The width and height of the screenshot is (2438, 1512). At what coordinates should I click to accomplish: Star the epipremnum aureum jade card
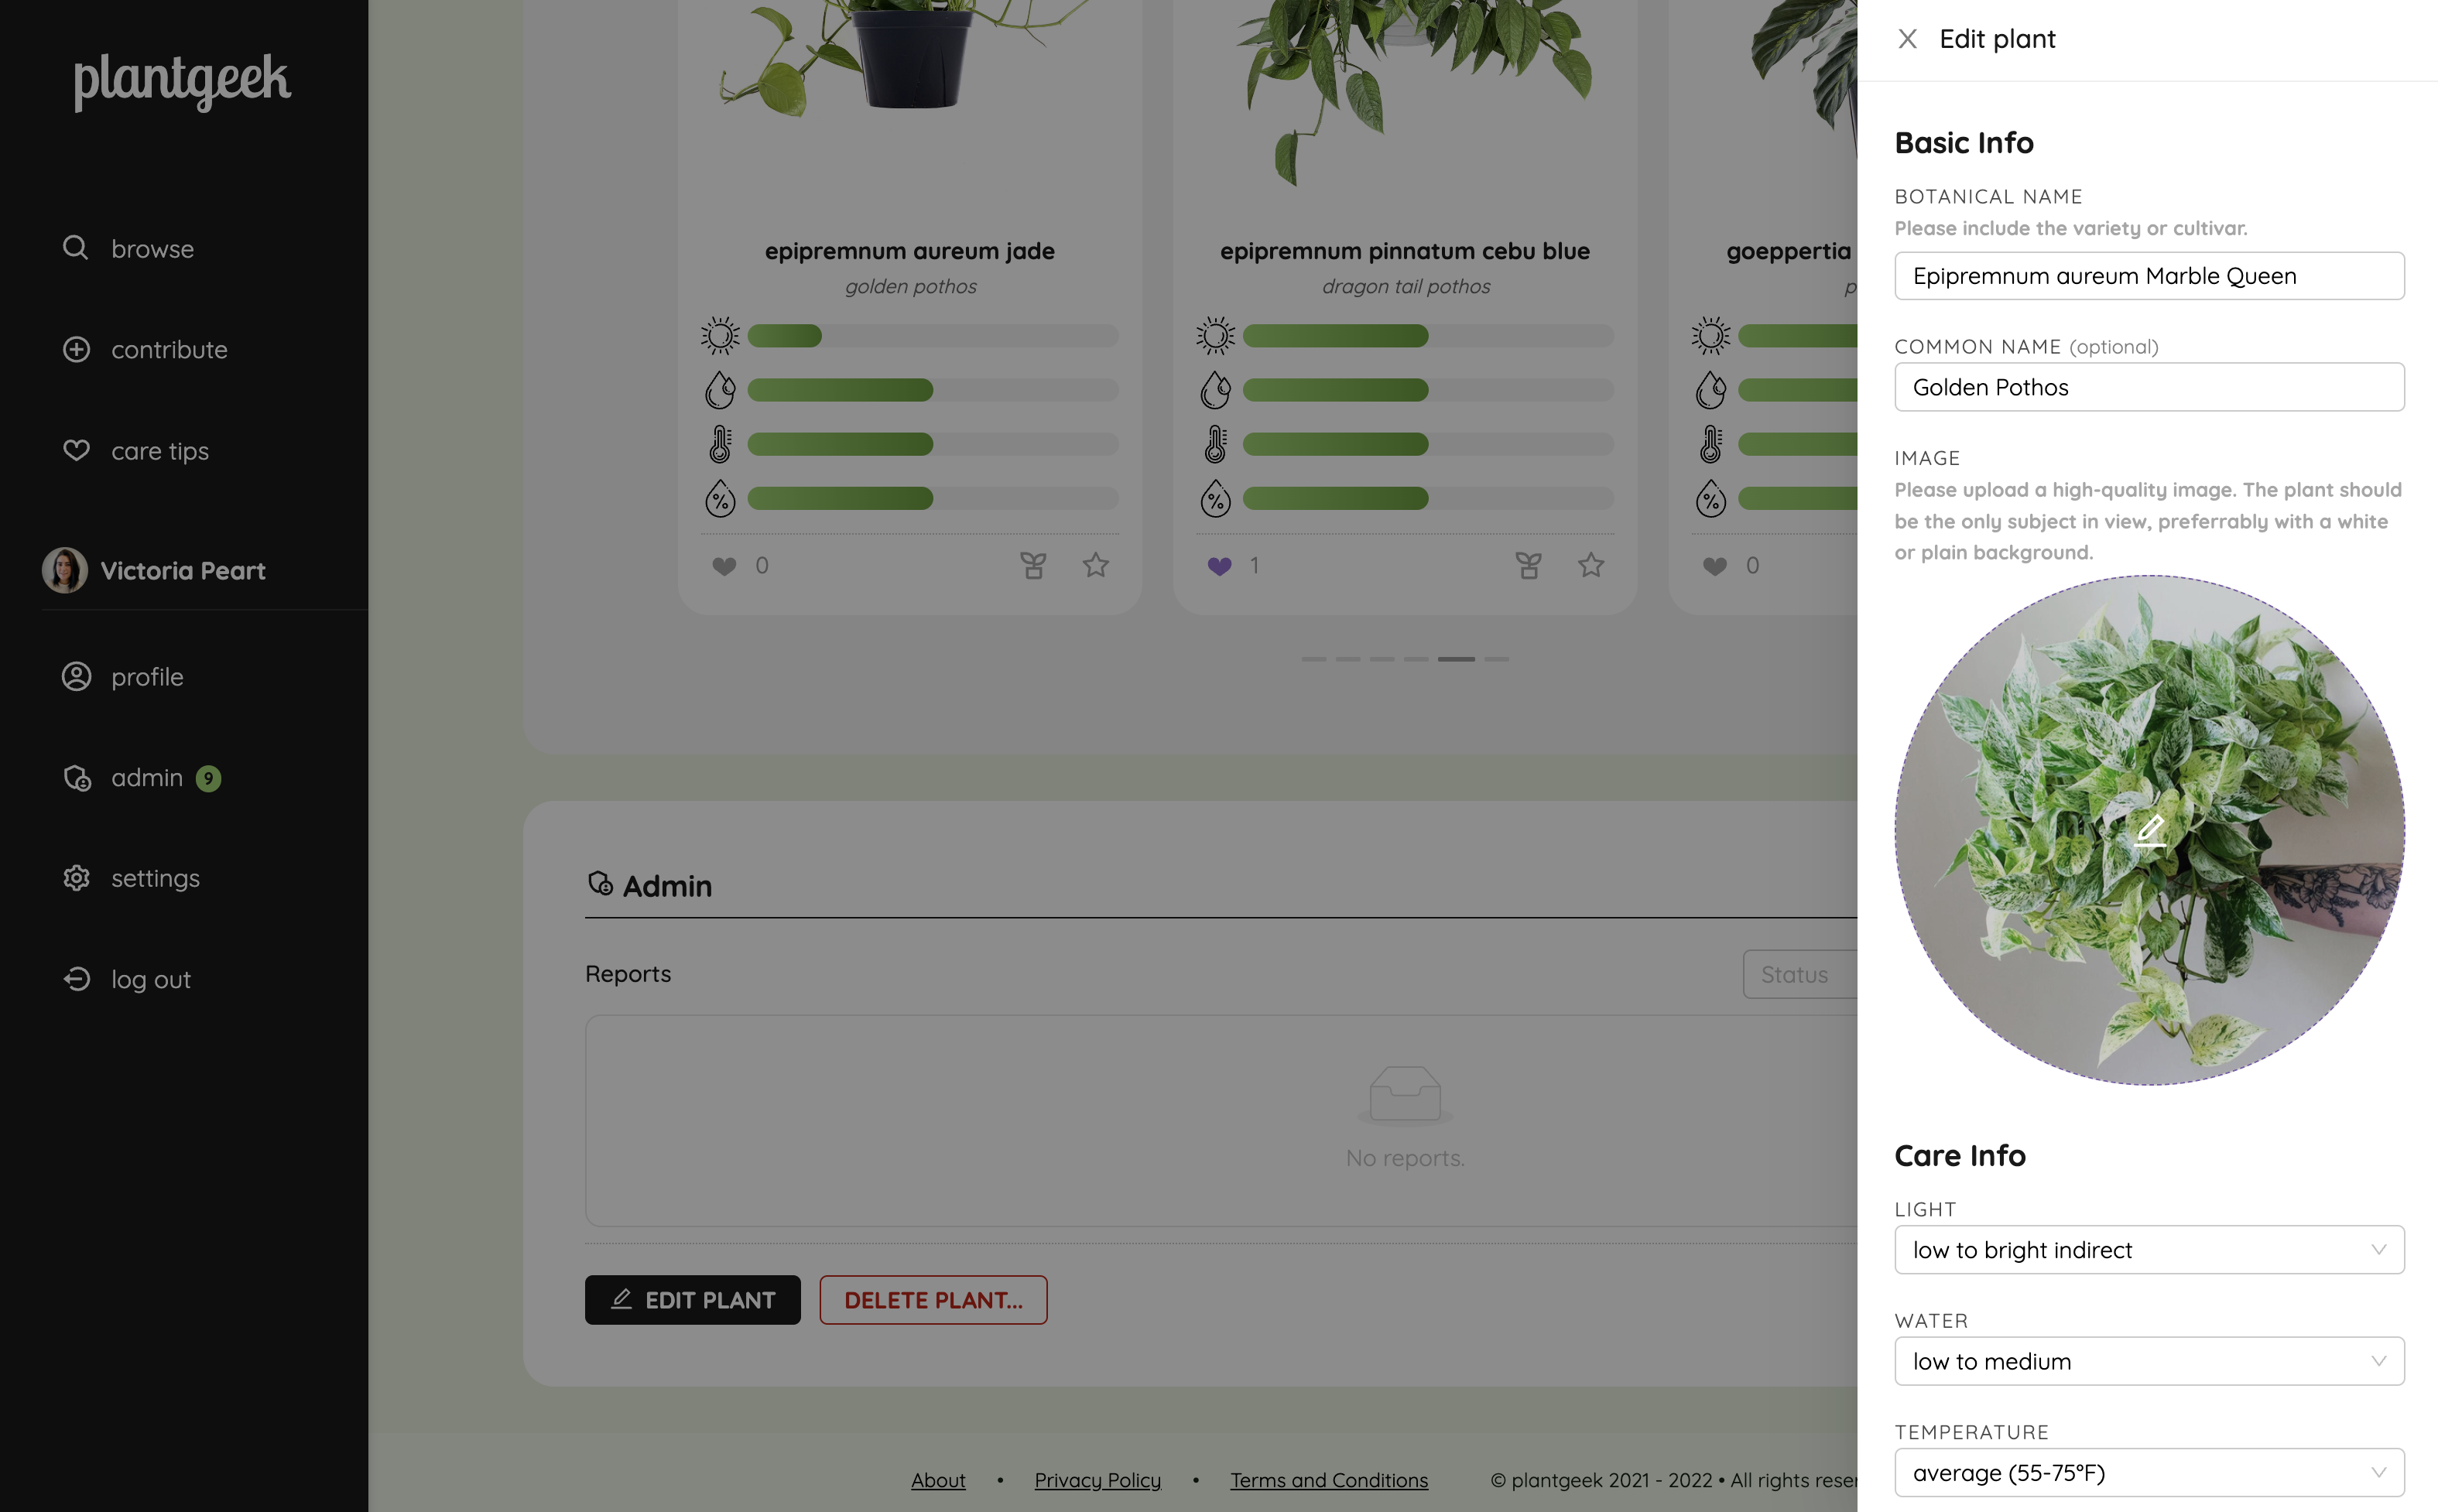(x=1096, y=565)
